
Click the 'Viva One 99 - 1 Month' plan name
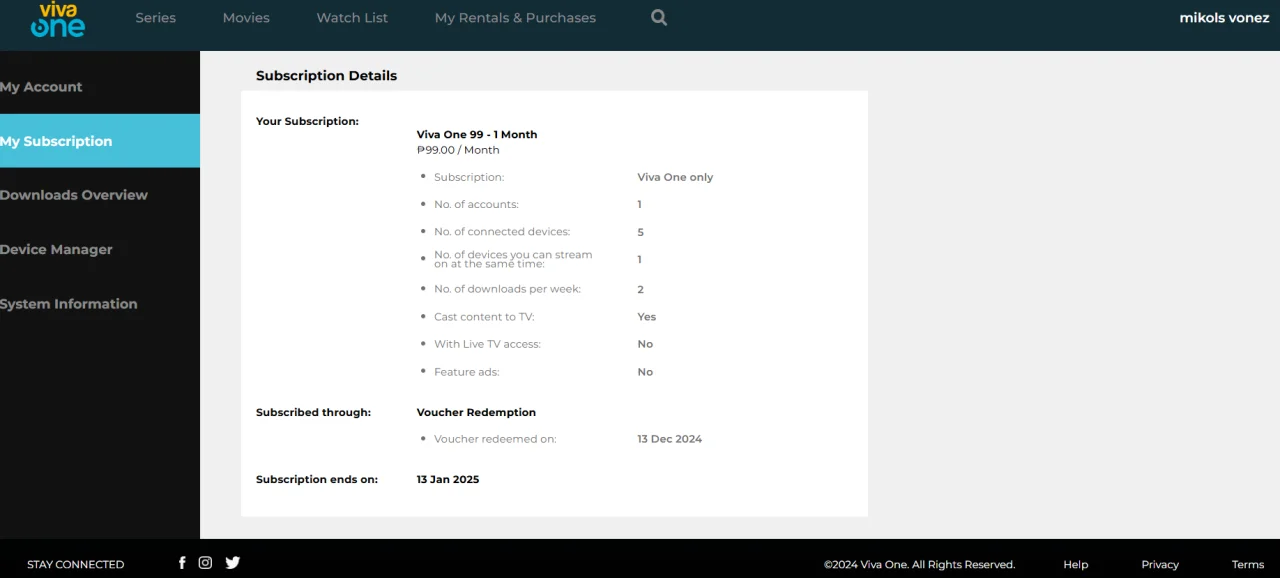coord(477,134)
